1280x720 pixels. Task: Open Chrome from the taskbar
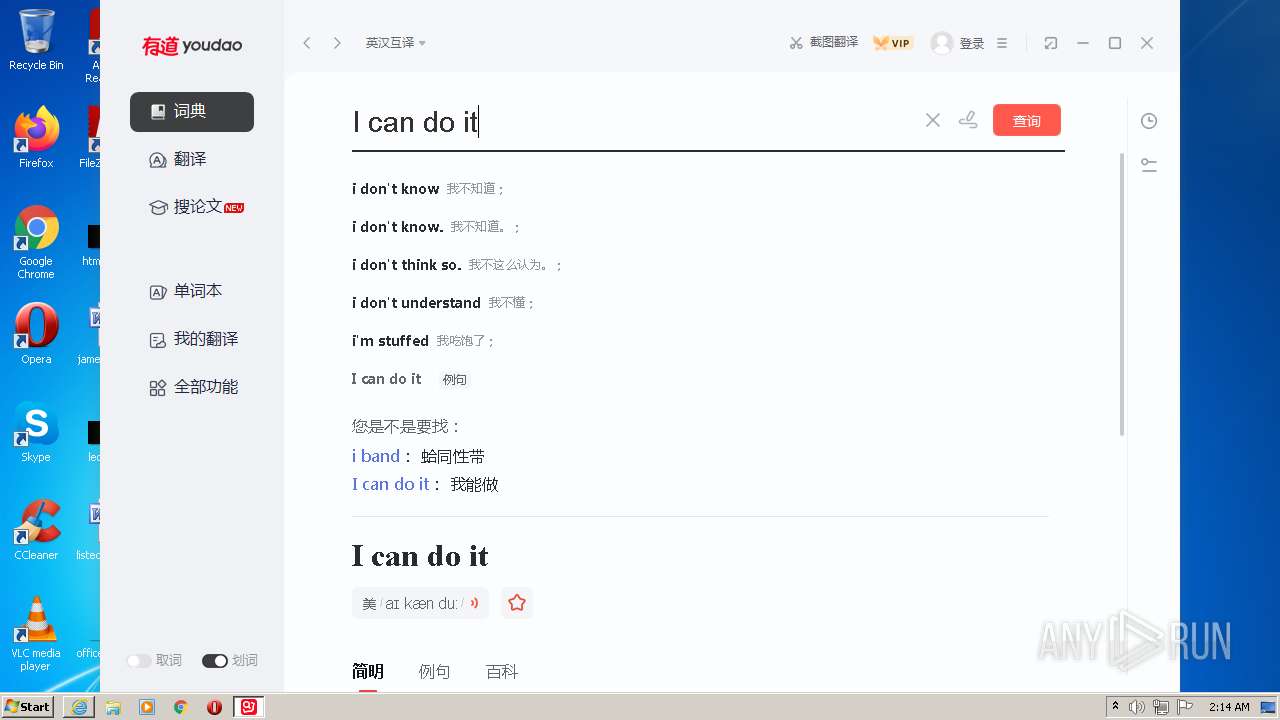[x=181, y=707]
